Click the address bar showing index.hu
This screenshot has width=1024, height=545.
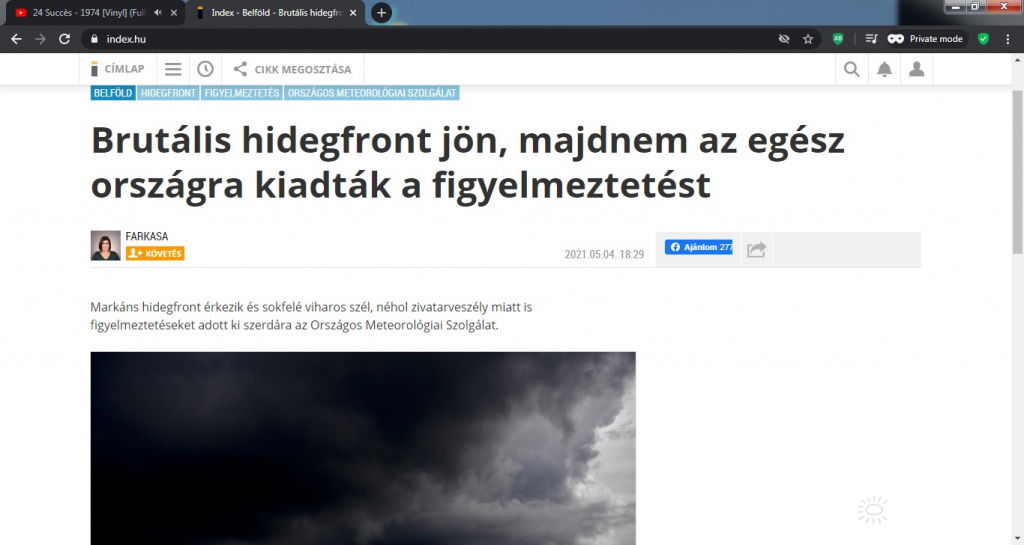(x=400, y=39)
